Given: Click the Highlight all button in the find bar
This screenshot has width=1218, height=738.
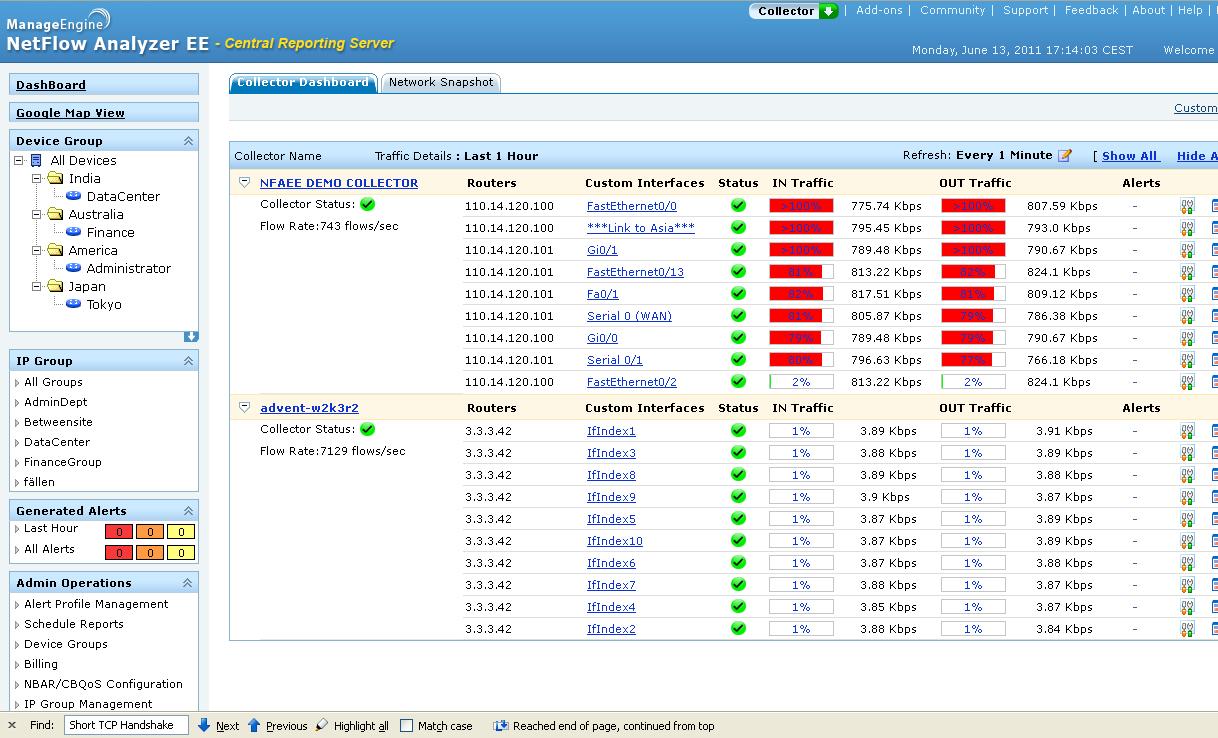Looking at the screenshot, I should tap(352, 726).
